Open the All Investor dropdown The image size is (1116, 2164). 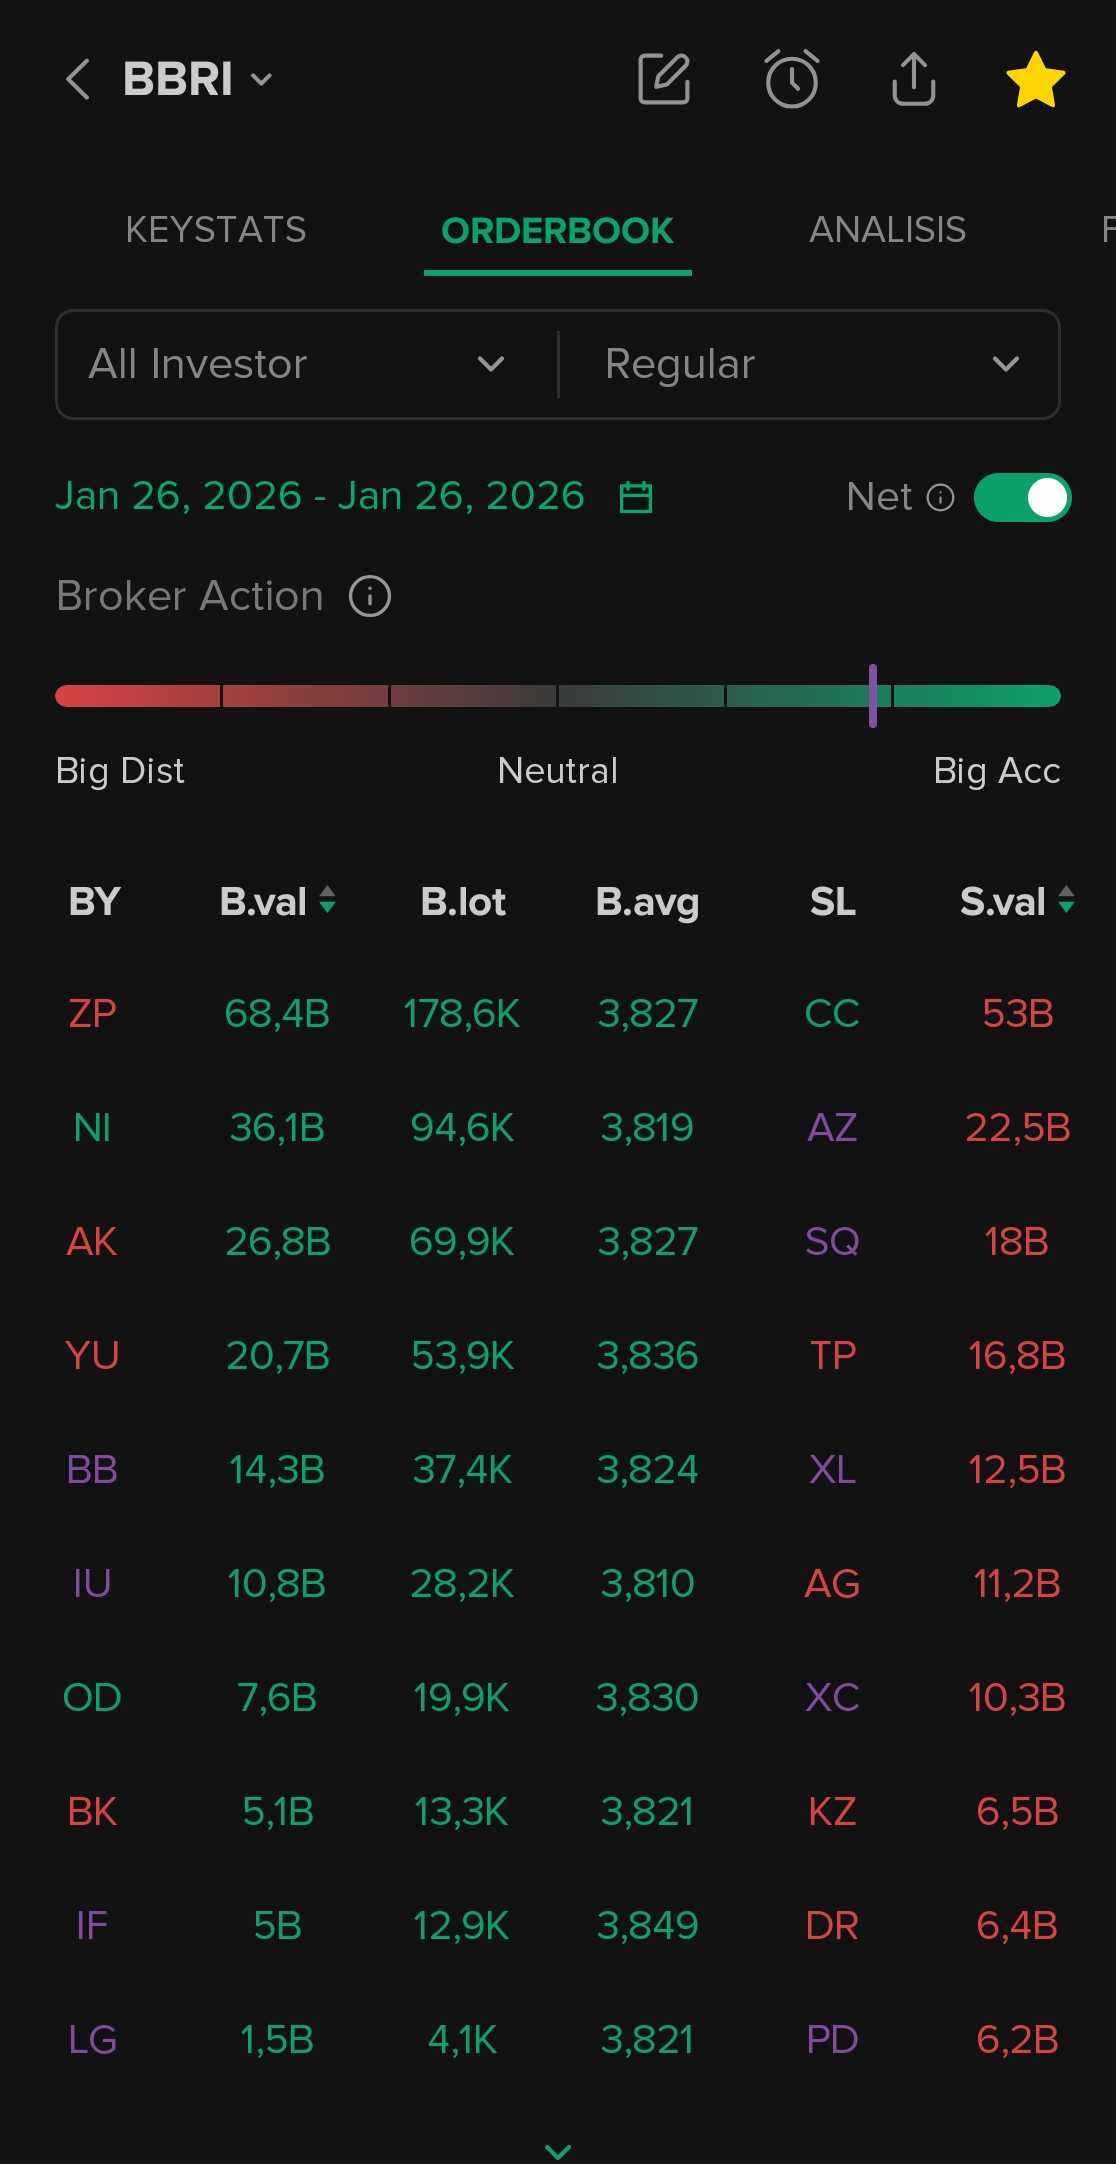pos(297,364)
